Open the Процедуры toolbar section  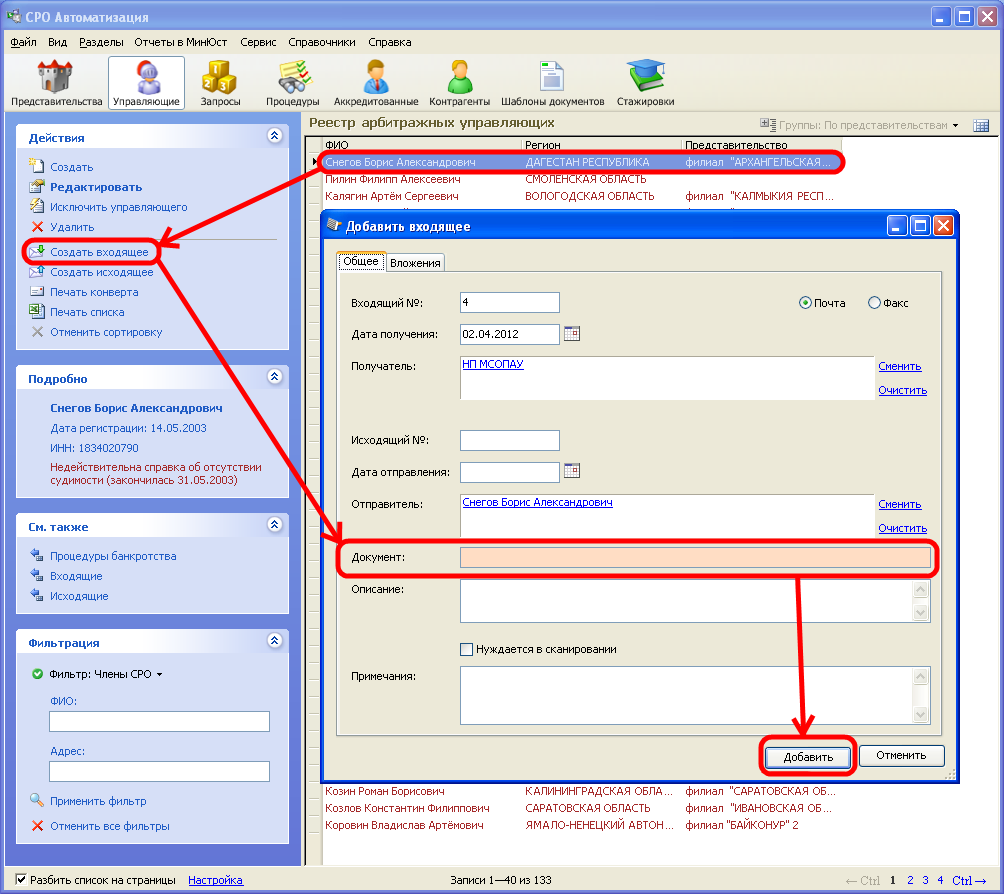(292, 83)
